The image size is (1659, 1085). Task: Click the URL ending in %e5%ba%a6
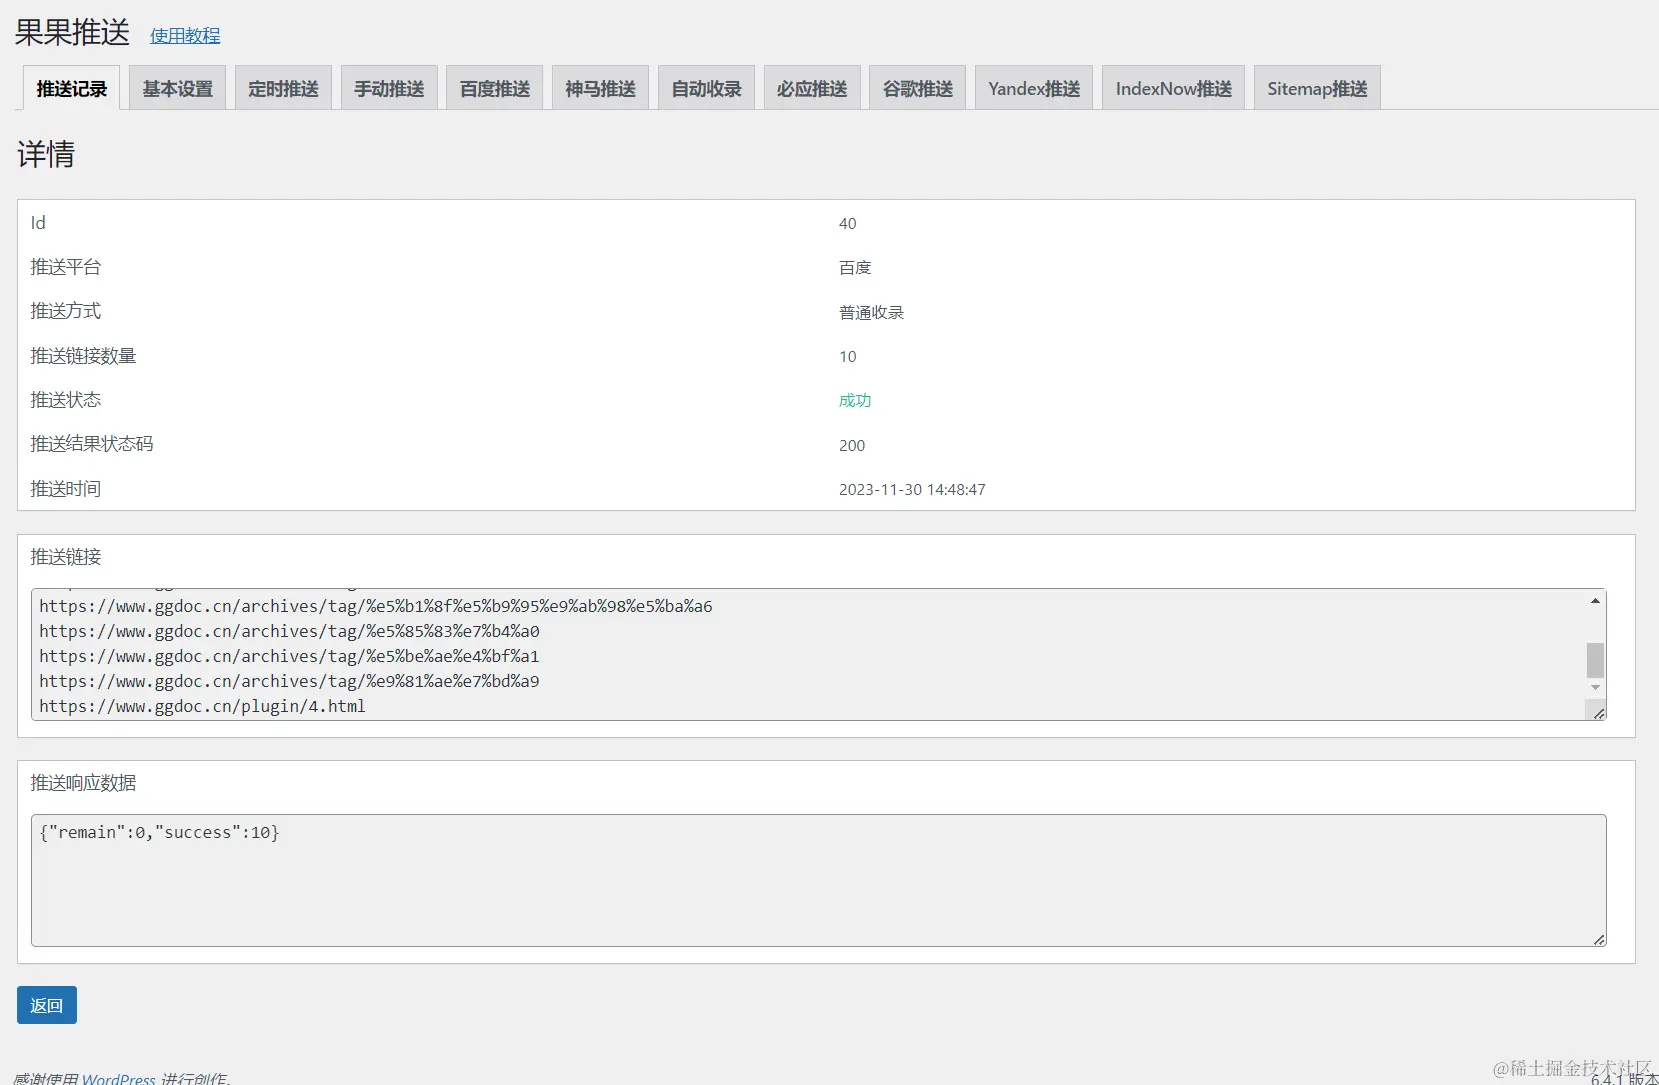click(376, 606)
